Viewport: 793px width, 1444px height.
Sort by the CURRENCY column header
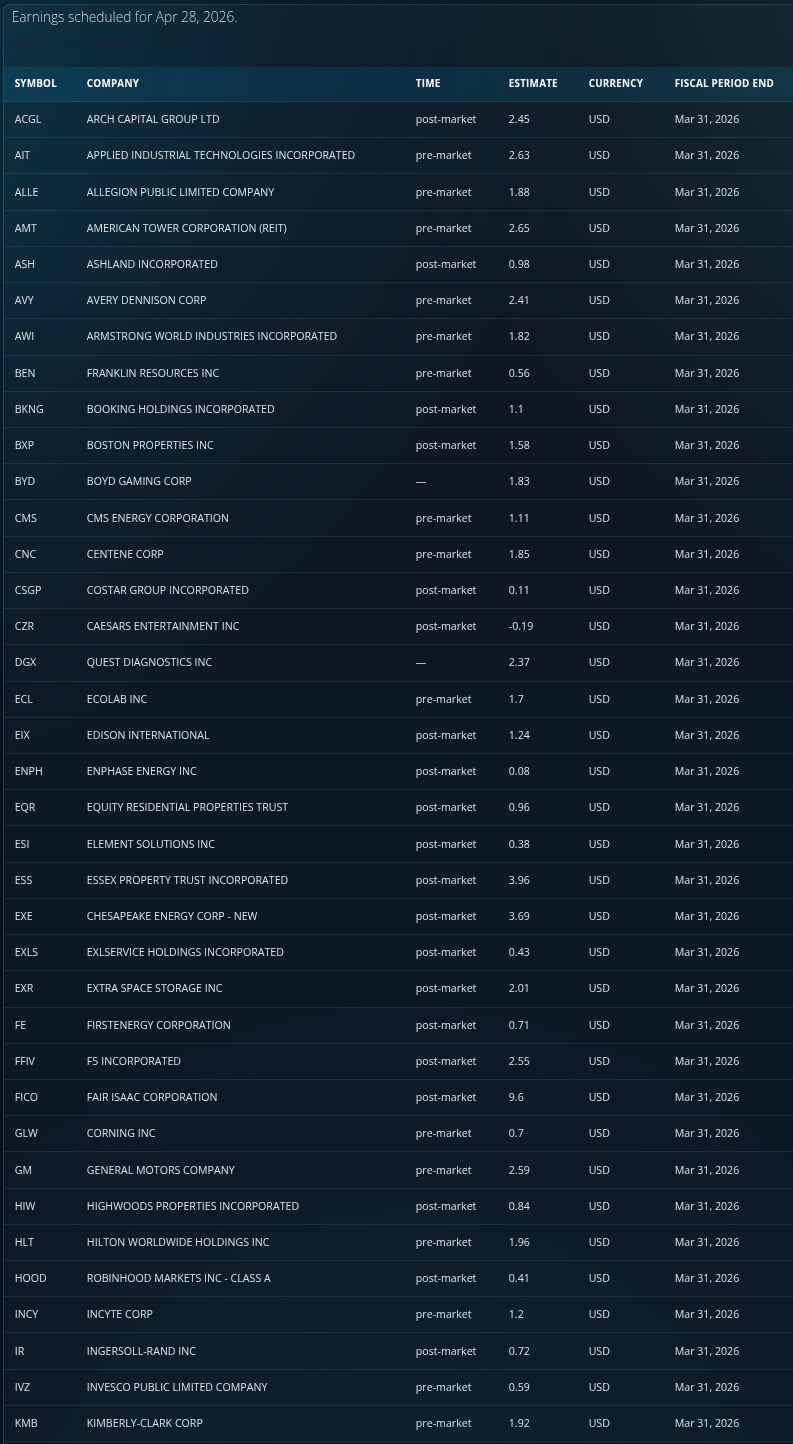615,83
